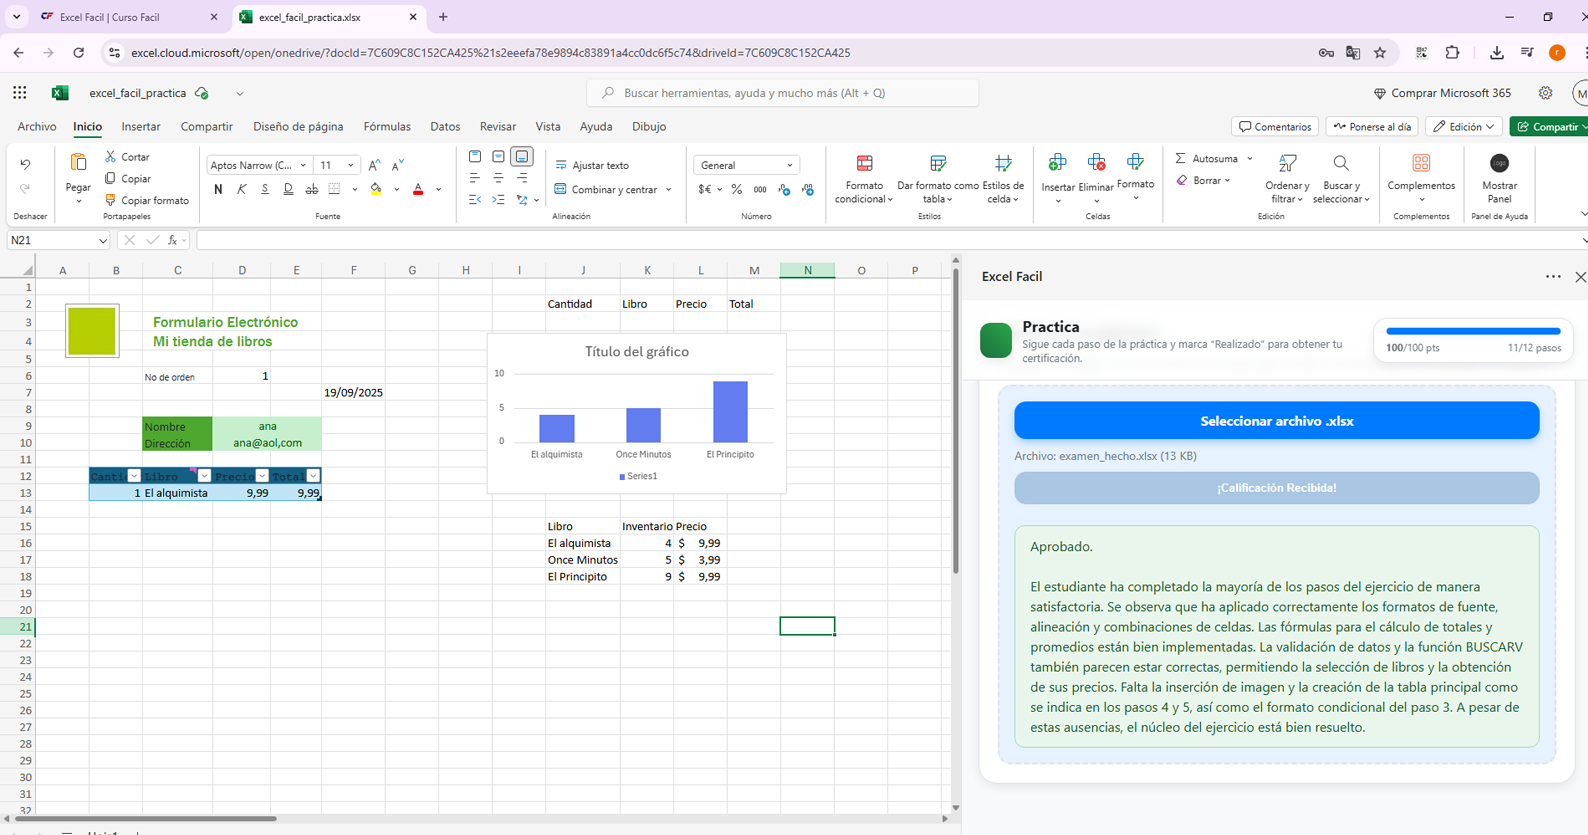Switch to the Insertar ribbon tab
The height and width of the screenshot is (835, 1588).
(x=141, y=127)
